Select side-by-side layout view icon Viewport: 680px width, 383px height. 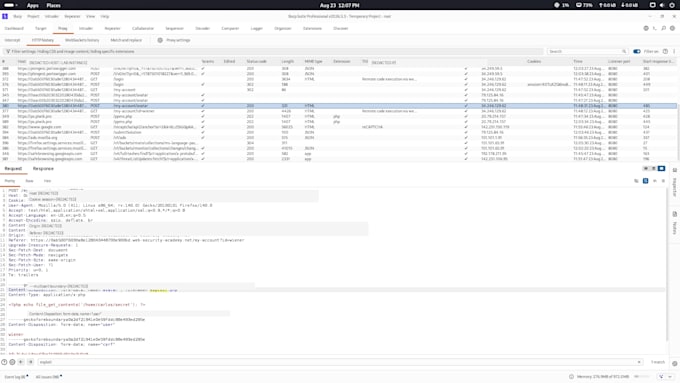(x=646, y=168)
